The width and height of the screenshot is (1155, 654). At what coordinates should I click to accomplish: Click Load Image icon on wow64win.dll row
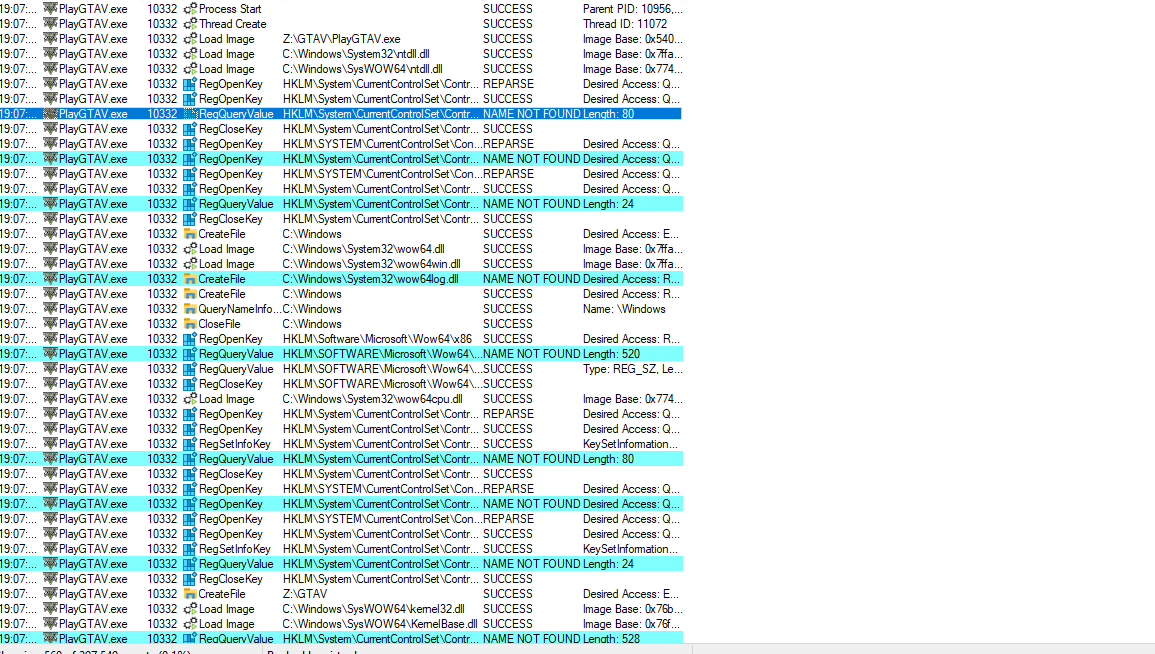point(190,264)
